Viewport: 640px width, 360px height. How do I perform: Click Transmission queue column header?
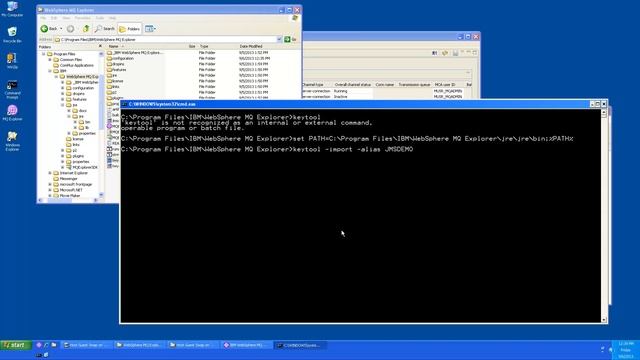coord(414,84)
